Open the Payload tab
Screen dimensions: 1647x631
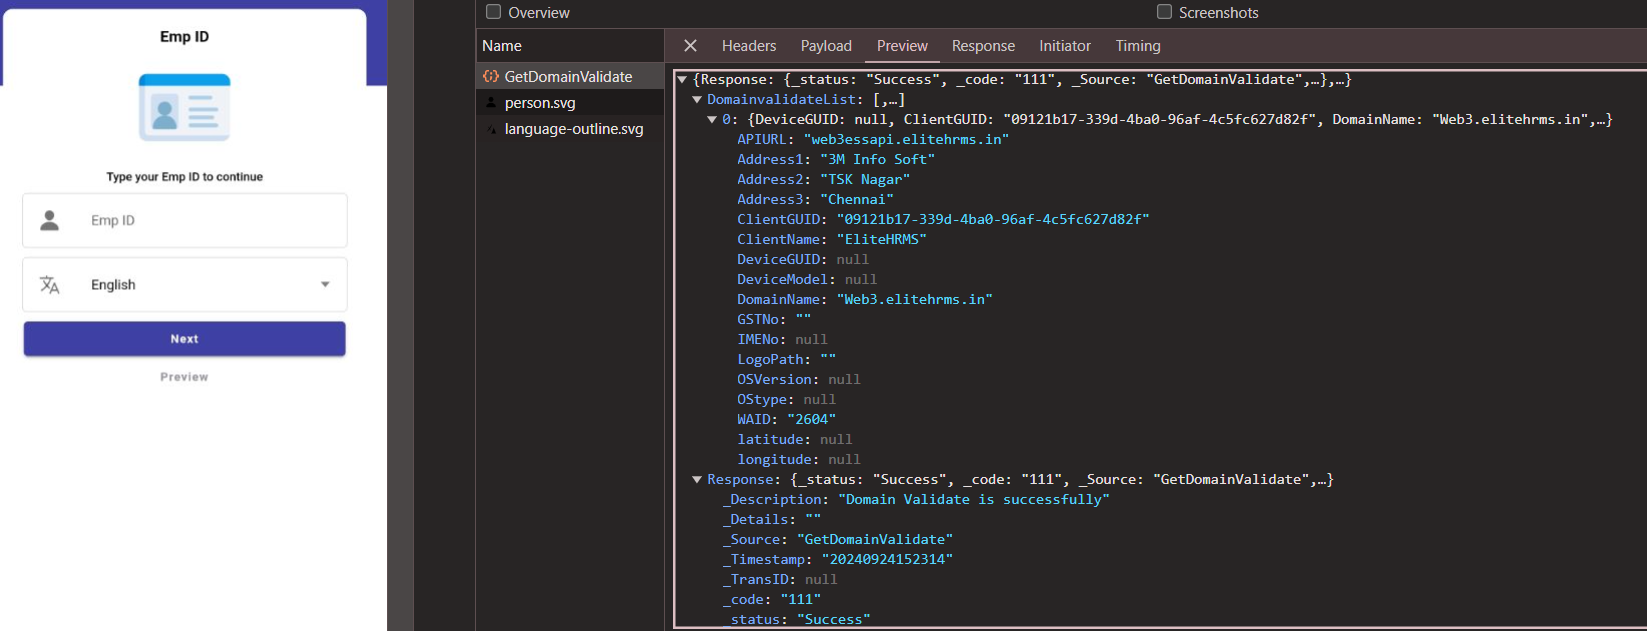point(826,46)
